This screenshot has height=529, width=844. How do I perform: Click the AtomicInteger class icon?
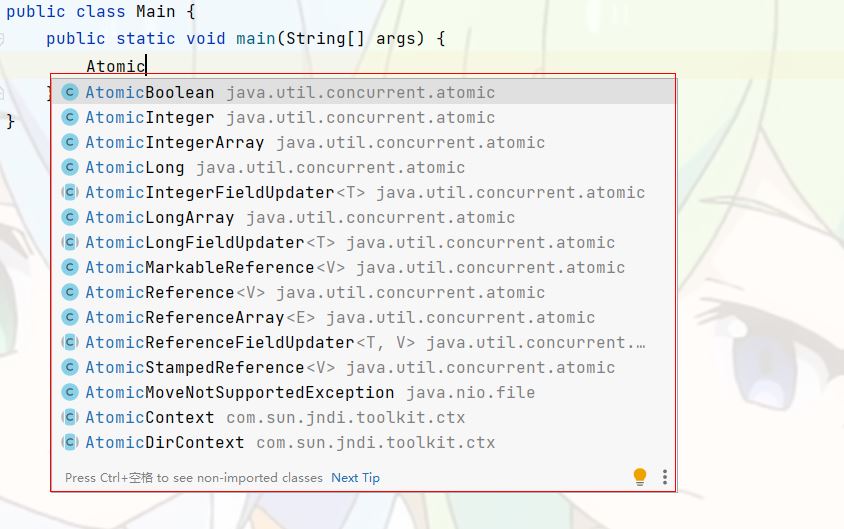point(69,117)
